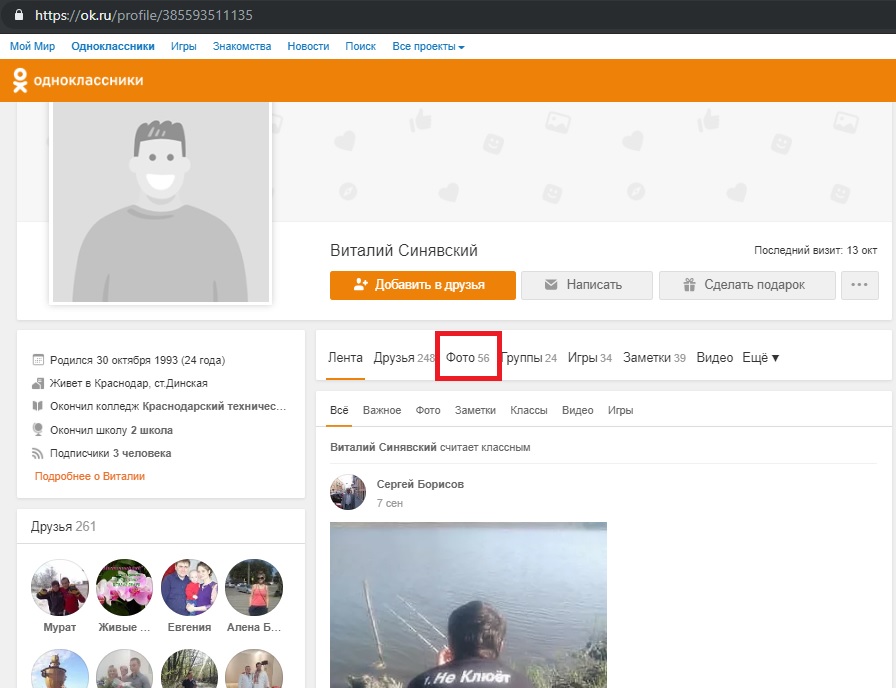Image resolution: width=896 pixels, height=688 pixels.
Task: Open the three-dots more actions button
Action: click(x=859, y=285)
